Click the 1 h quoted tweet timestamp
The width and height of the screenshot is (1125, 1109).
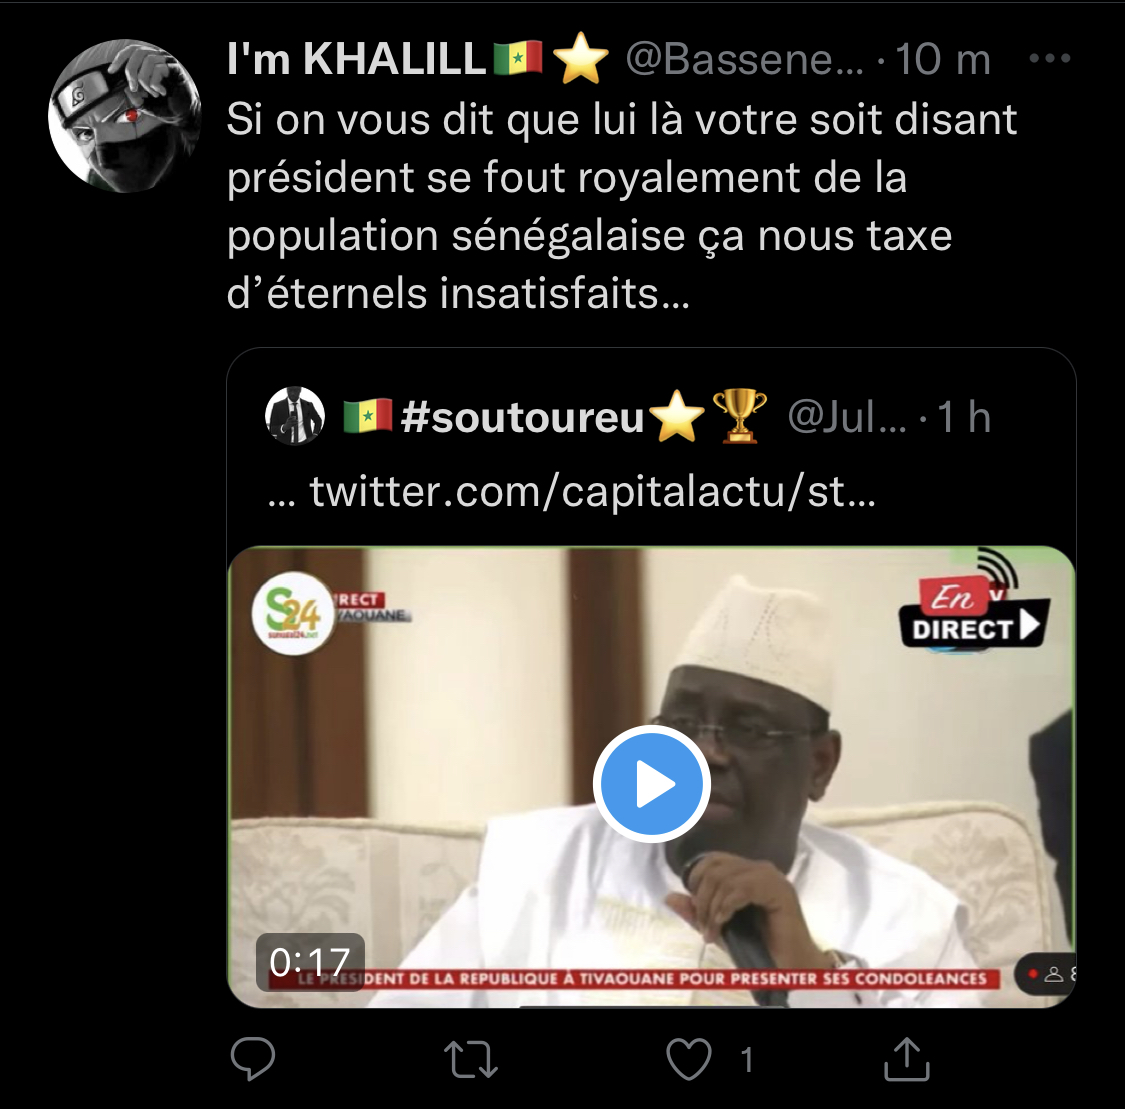pyautogui.click(x=964, y=417)
